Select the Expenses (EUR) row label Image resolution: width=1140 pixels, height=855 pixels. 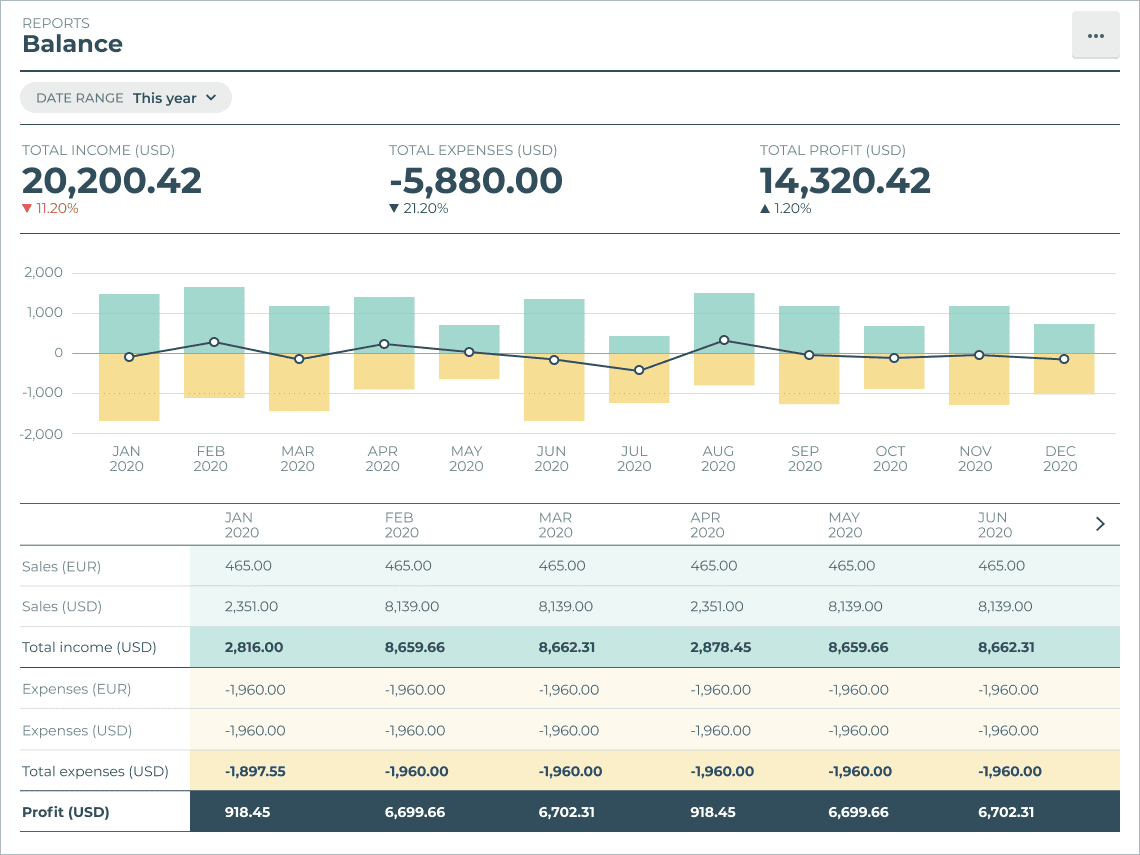(76, 689)
